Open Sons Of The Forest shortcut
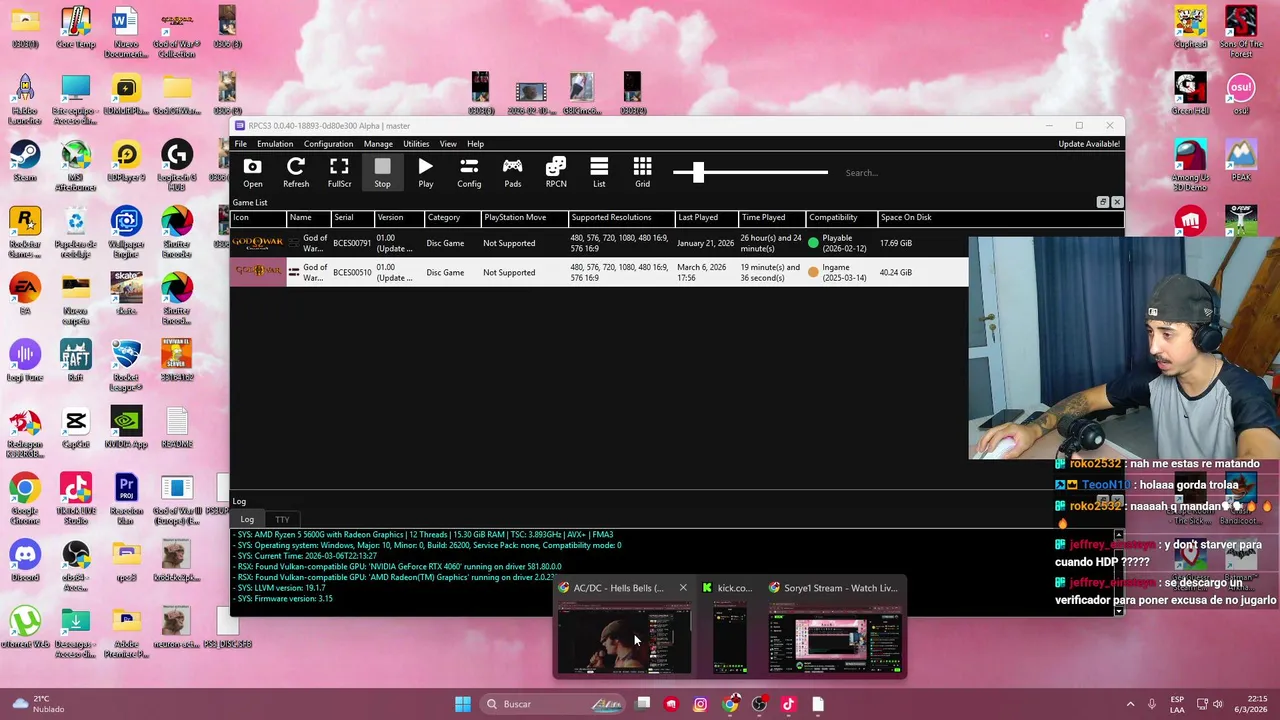Screen dimensions: 1280x720 click(1241, 31)
